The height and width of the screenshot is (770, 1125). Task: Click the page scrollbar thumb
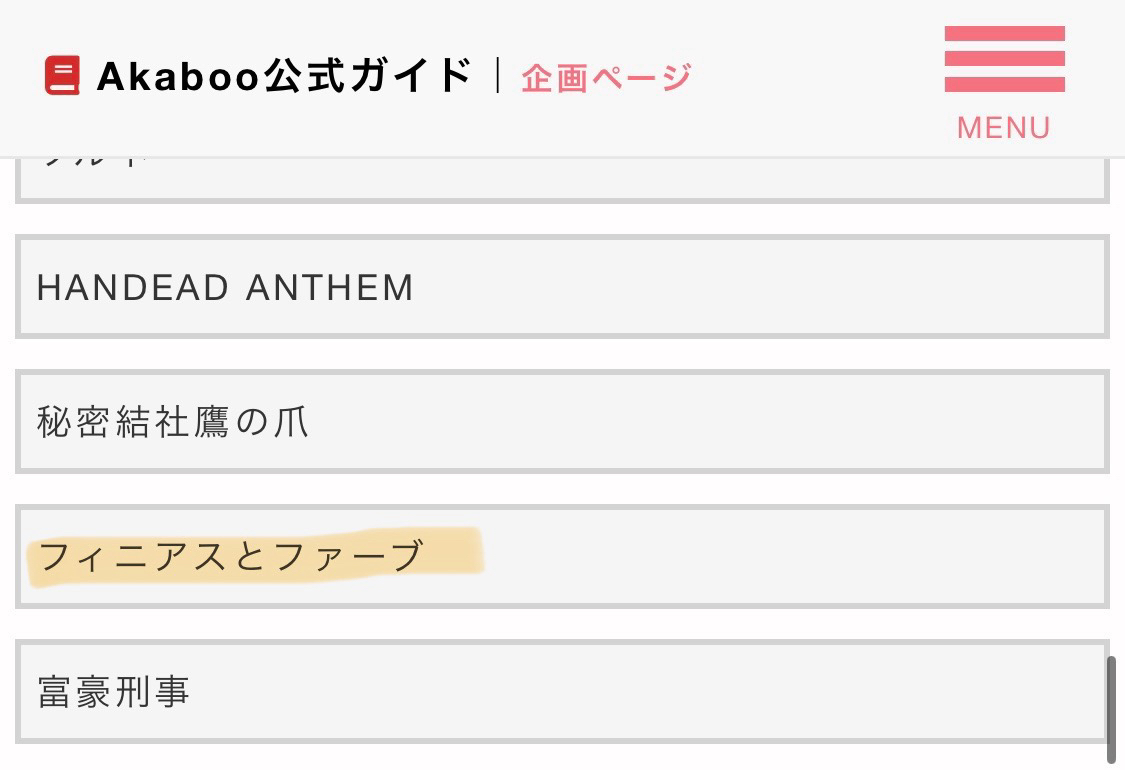click(x=1111, y=710)
